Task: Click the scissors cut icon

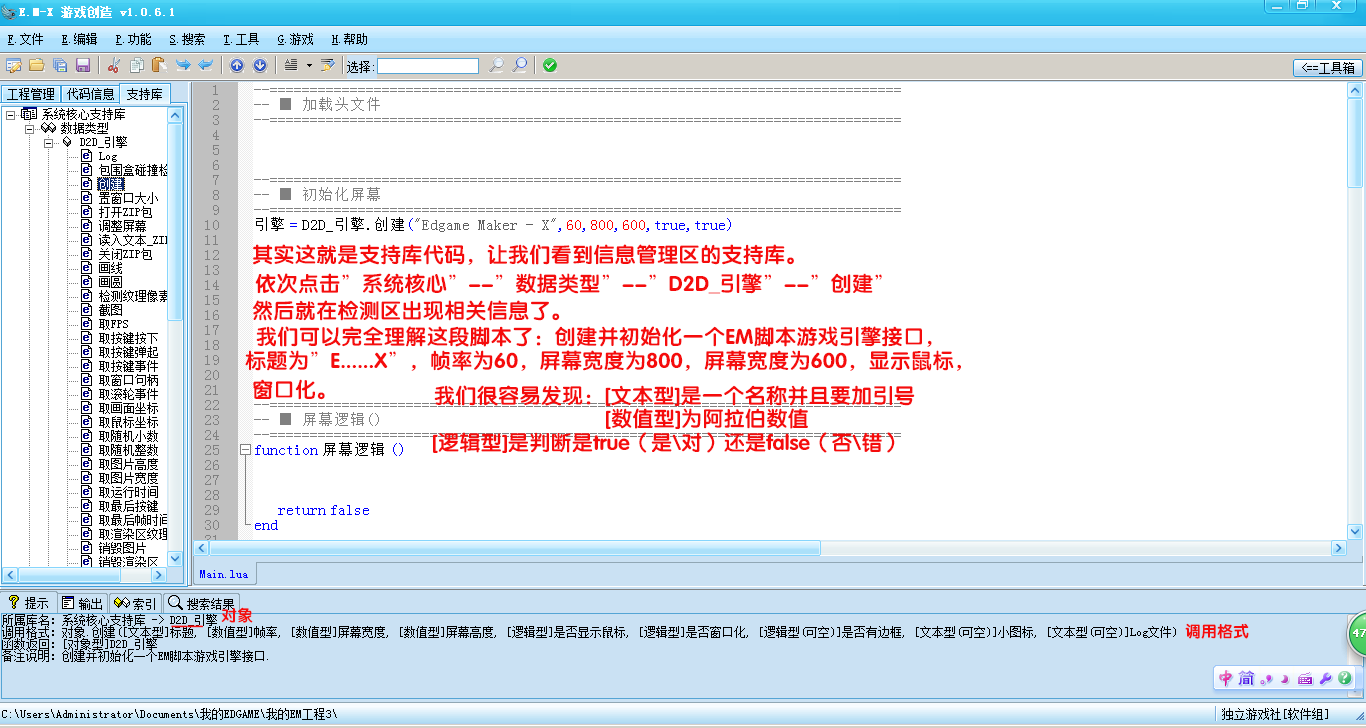Action: coord(113,66)
